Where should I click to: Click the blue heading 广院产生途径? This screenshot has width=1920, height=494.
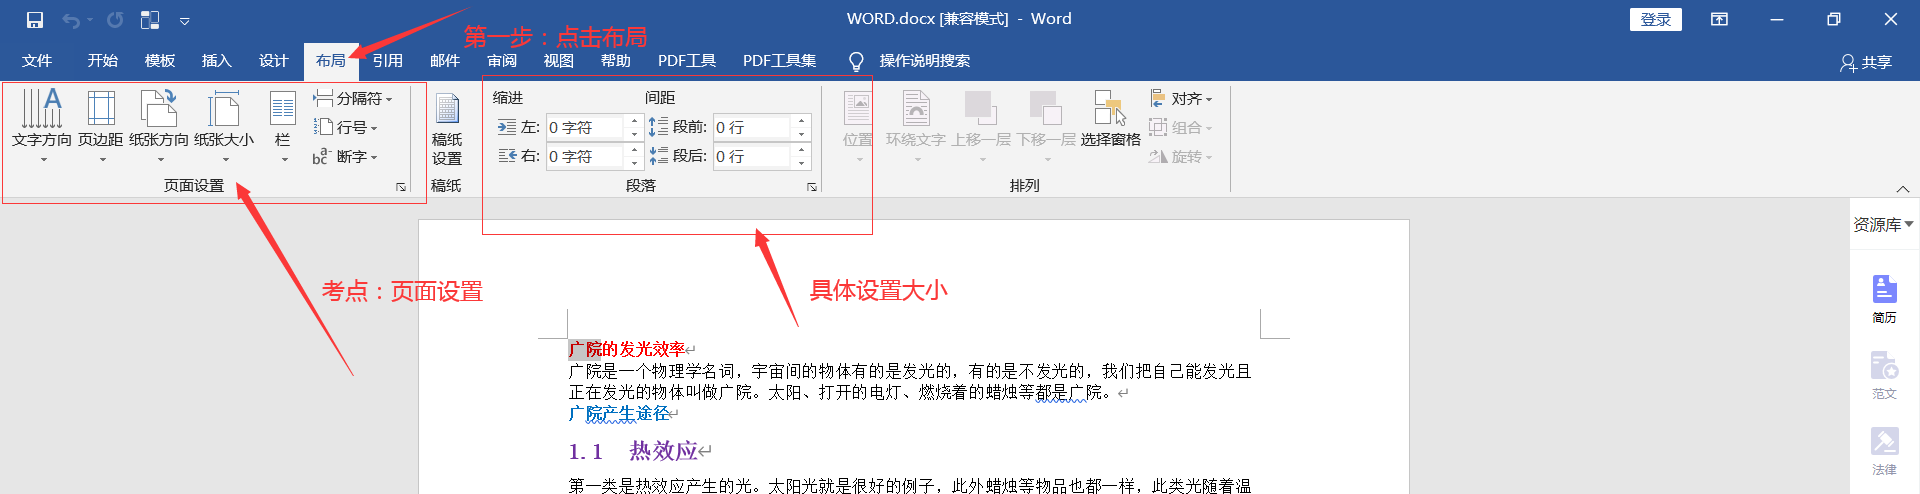[619, 413]
